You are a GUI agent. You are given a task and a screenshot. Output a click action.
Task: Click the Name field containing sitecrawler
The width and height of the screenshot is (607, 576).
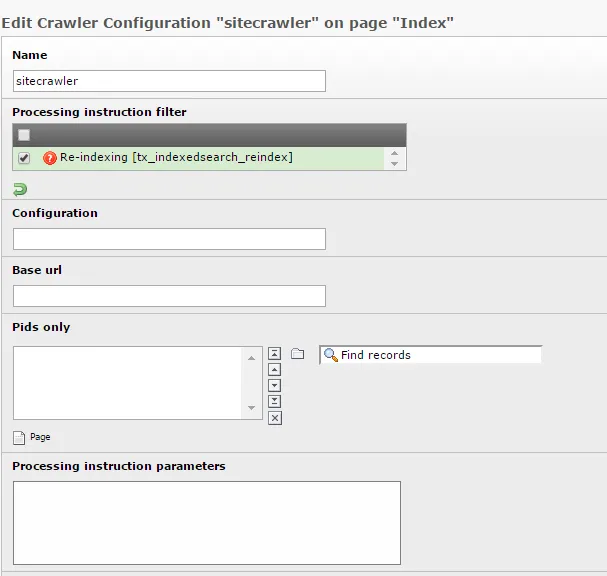tap(169, 81)
